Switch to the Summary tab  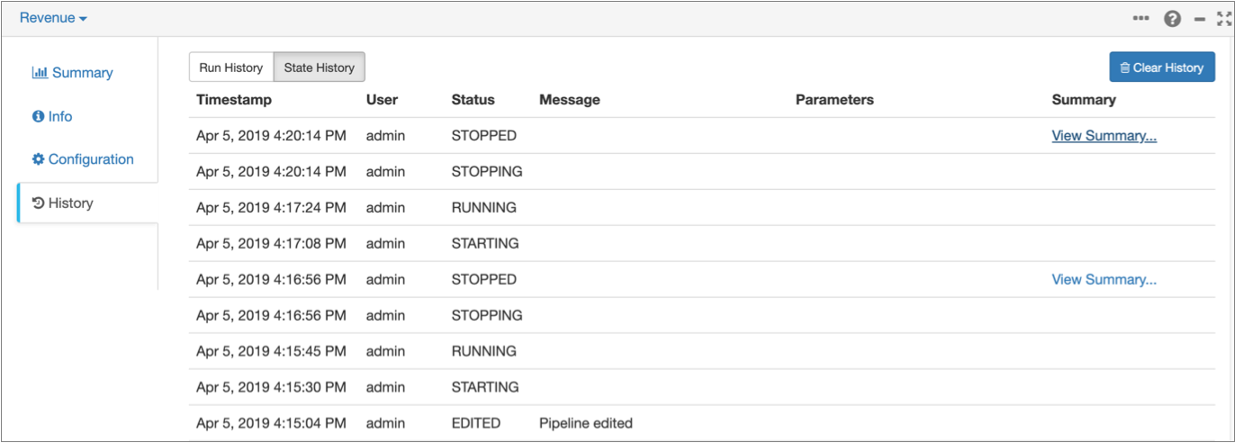tap(81, 73)
